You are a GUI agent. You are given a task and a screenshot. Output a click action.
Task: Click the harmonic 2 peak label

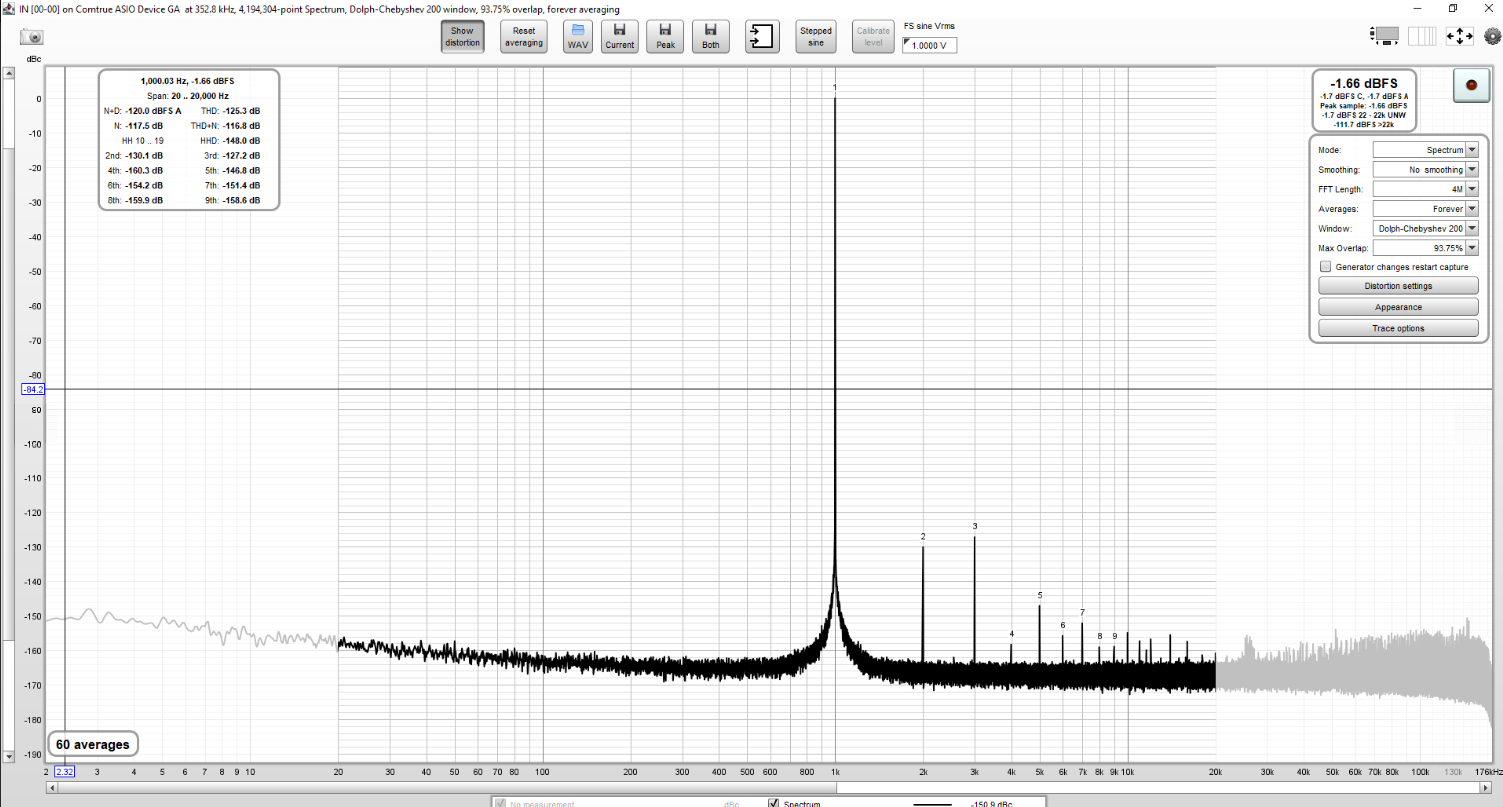pos(923,537)
